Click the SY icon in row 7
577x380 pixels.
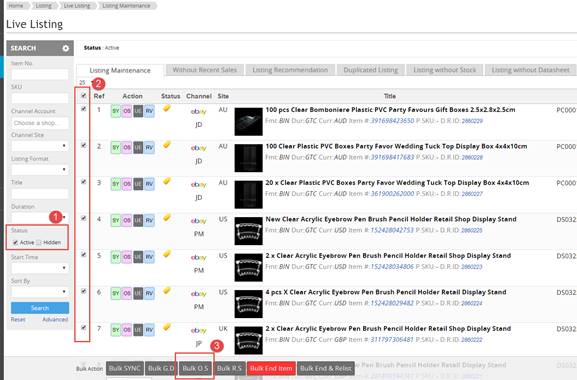[x=116, y=330]
